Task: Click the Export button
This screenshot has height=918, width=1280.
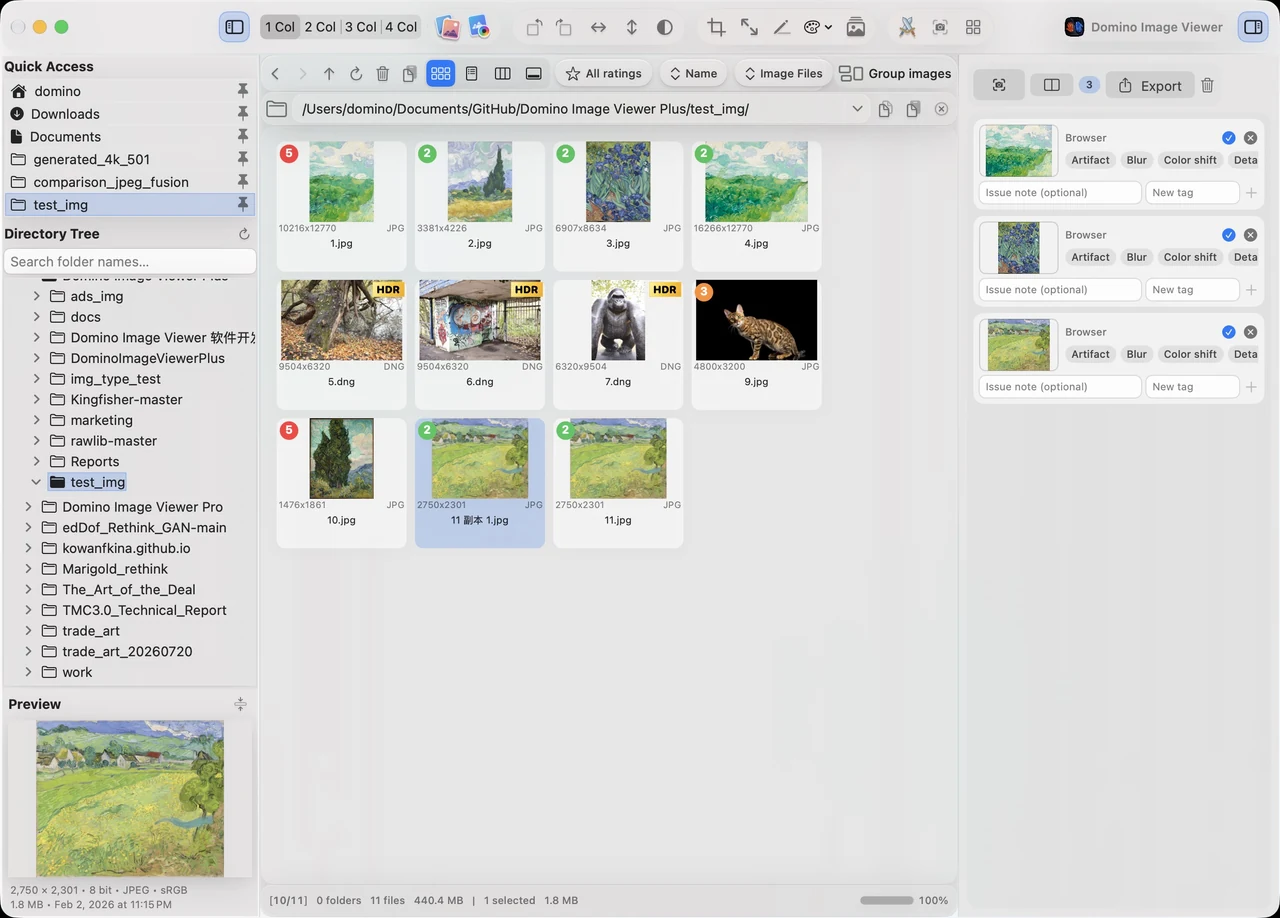Action: coord(1150,85)
